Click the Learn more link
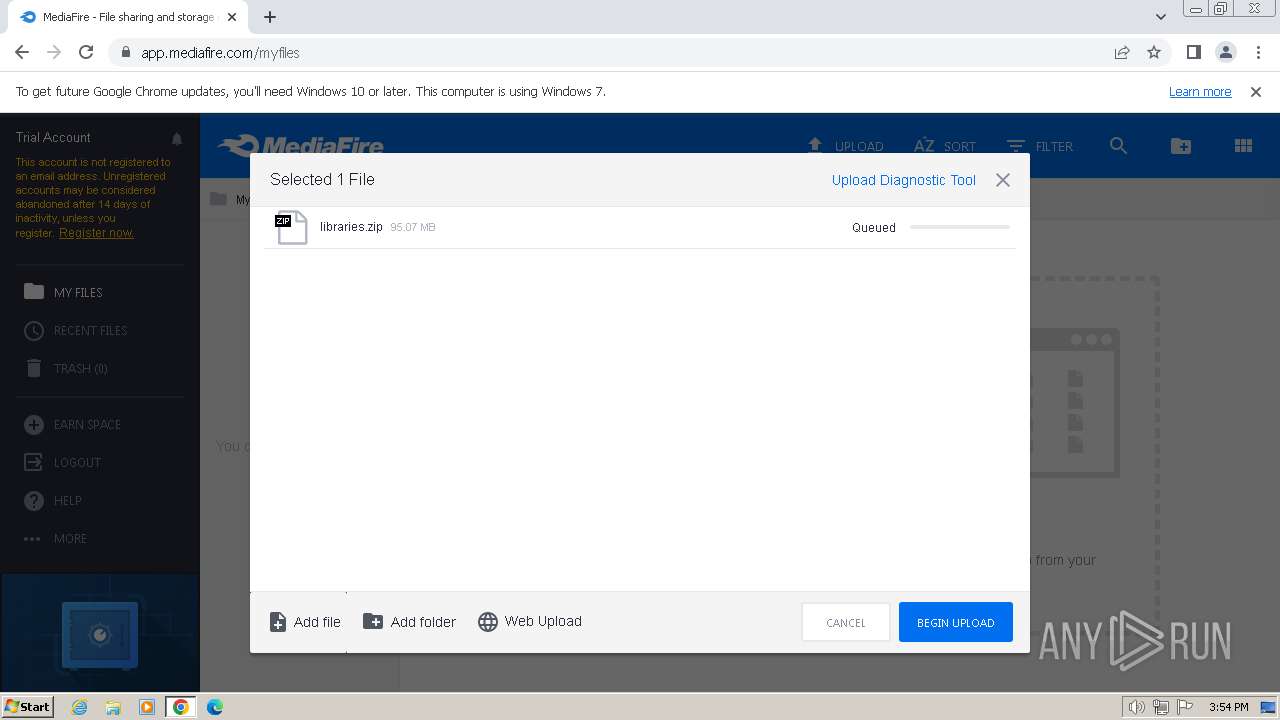 [1200, 91]
